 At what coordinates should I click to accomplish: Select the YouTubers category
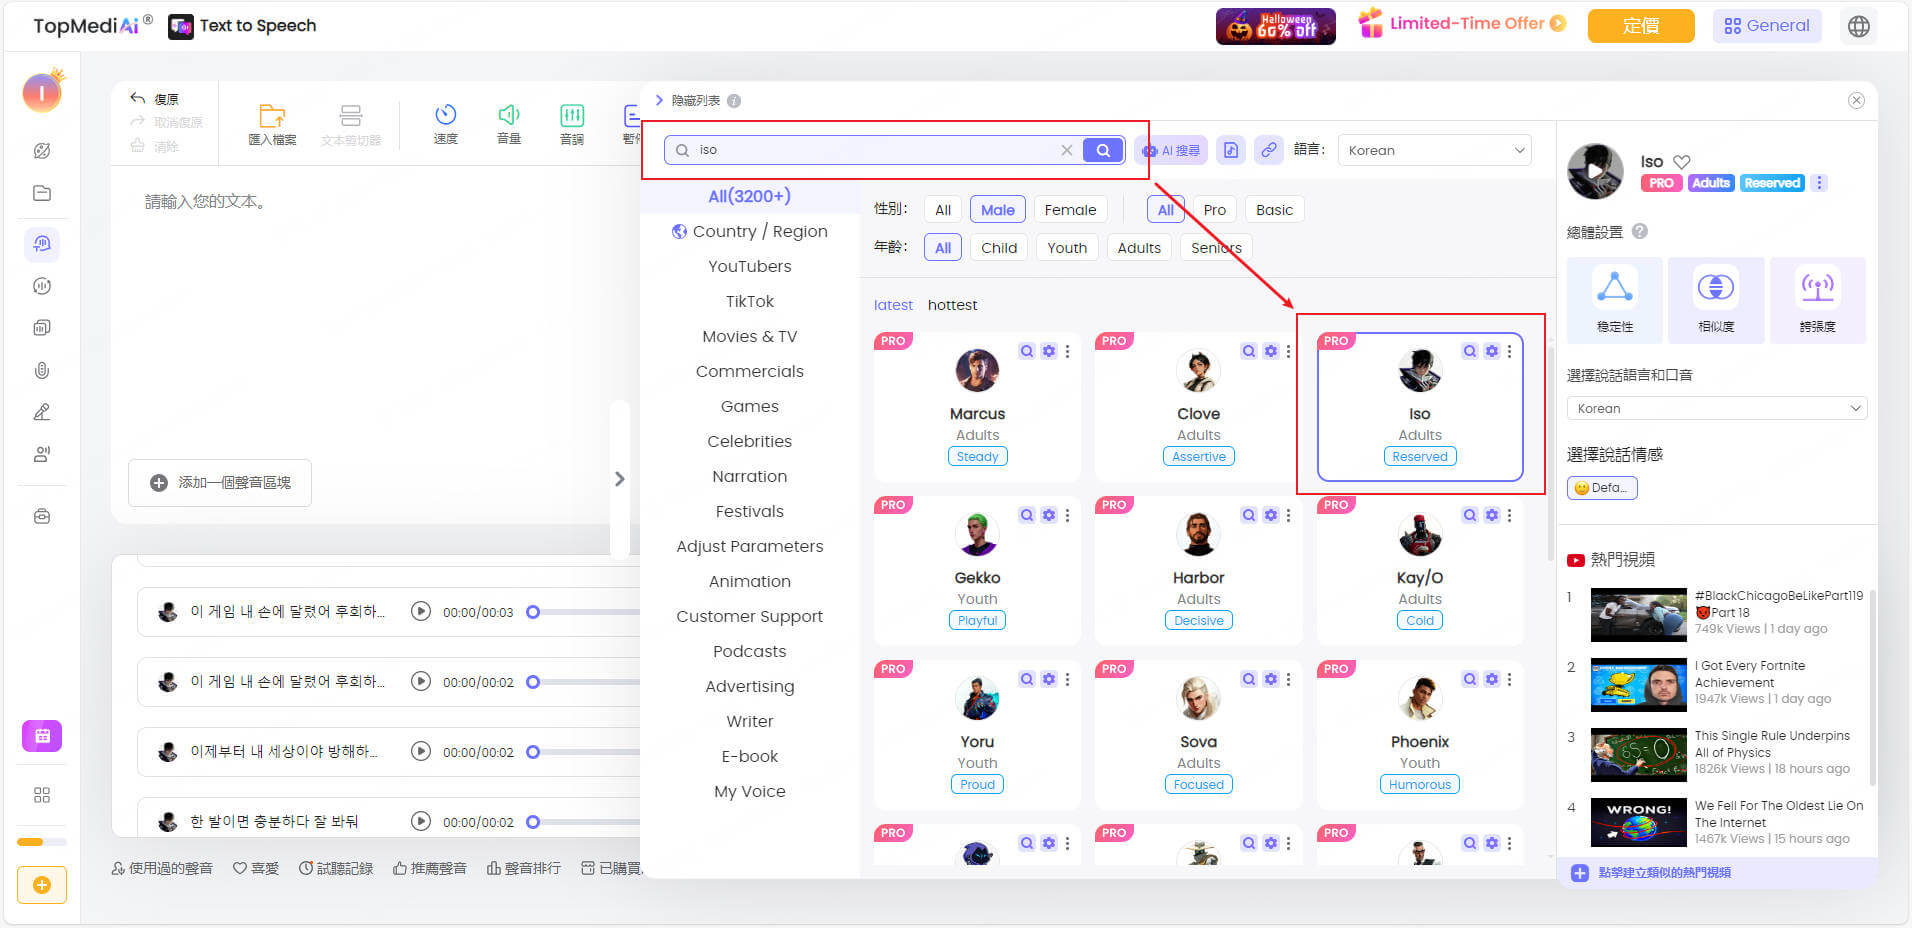(x=750, y=266)
